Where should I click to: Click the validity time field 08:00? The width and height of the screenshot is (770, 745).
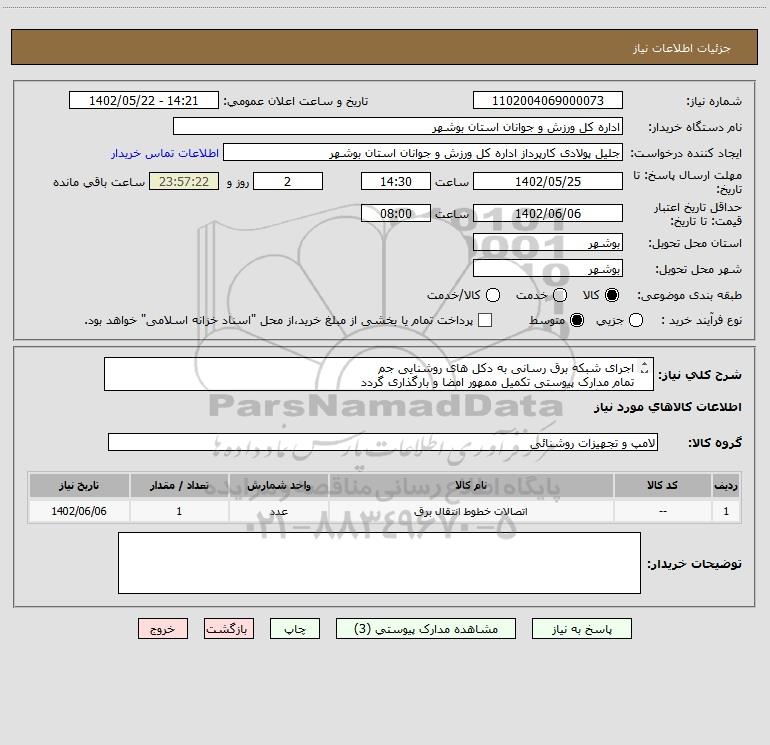(396, 213)
